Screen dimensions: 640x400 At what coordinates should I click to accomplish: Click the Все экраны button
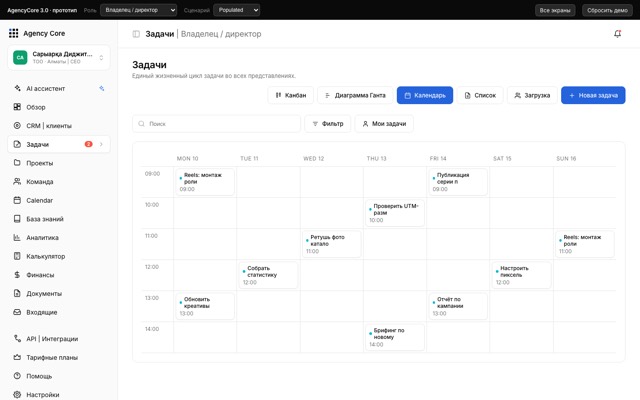555,10
